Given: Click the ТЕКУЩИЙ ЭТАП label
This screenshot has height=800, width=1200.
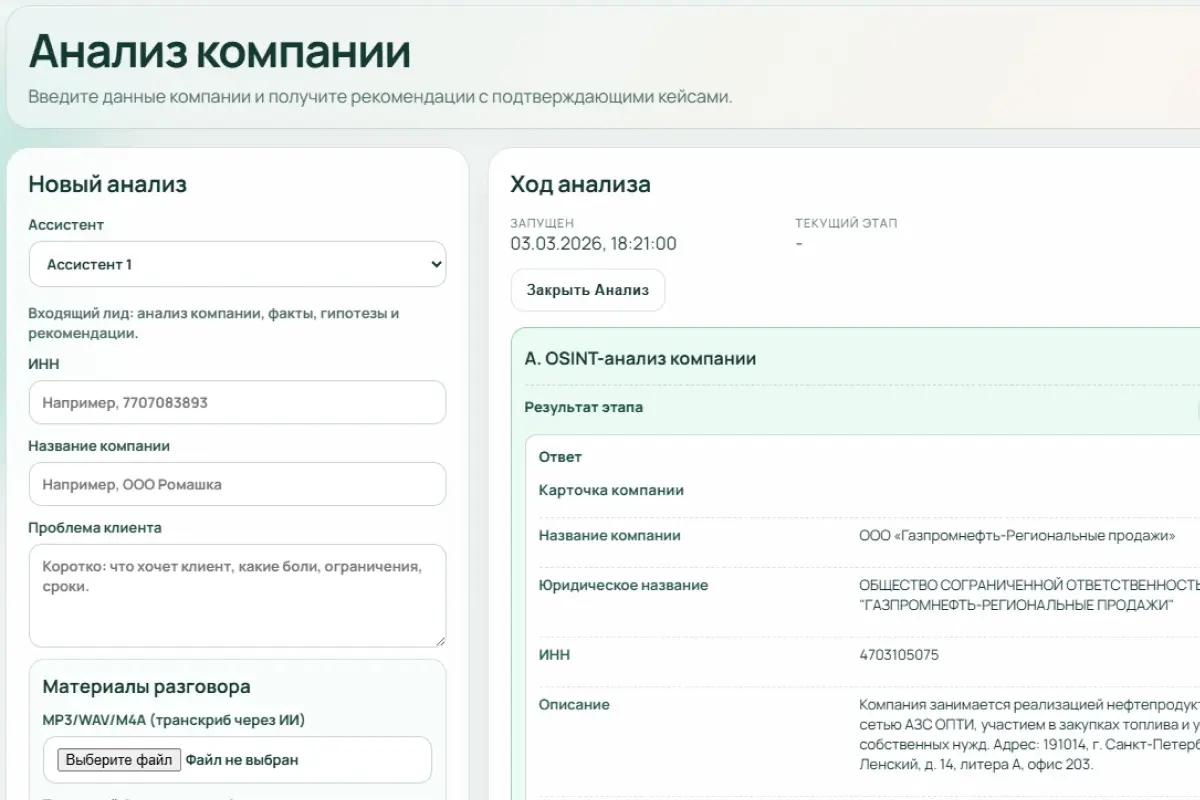Looking at the screenshot, I should click(846, 223).
